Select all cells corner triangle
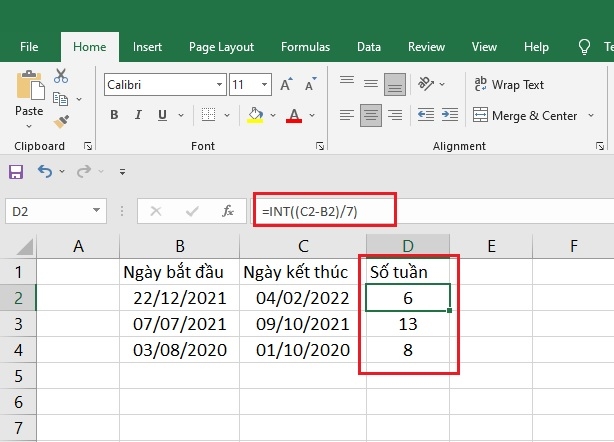The height and width of the screenshot is (442, 614). tap(25, 247)
